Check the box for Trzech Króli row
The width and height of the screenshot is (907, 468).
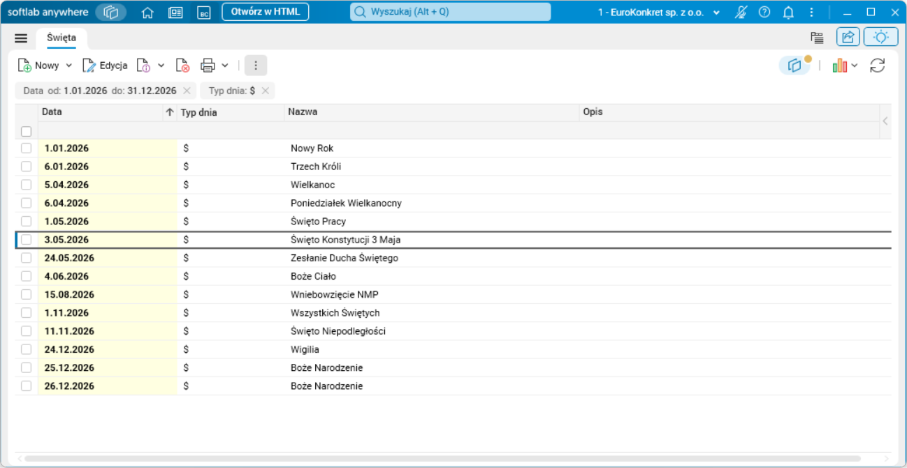26,167
